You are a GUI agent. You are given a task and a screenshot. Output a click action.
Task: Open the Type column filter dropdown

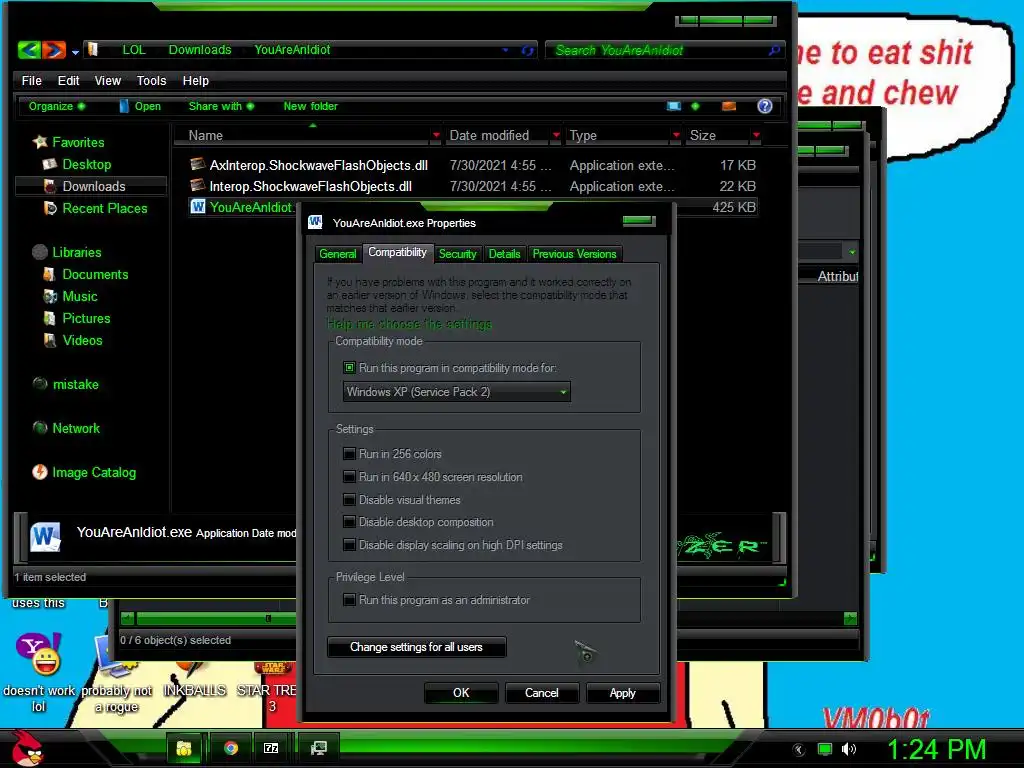676,135
